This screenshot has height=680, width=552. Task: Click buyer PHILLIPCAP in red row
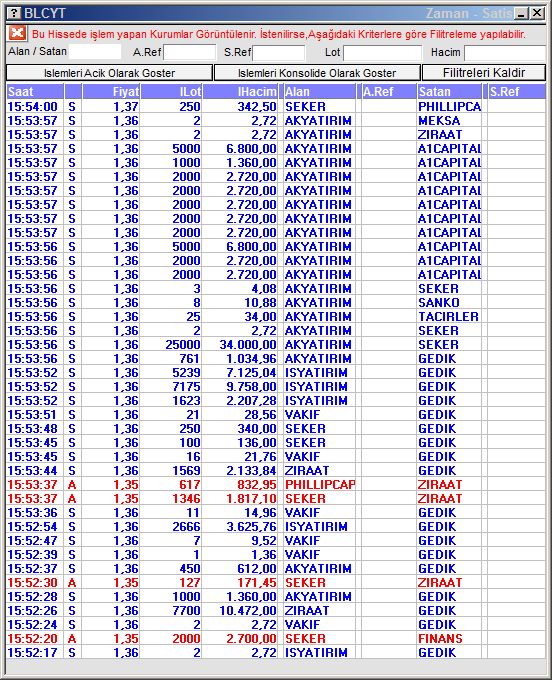(319, 484)
